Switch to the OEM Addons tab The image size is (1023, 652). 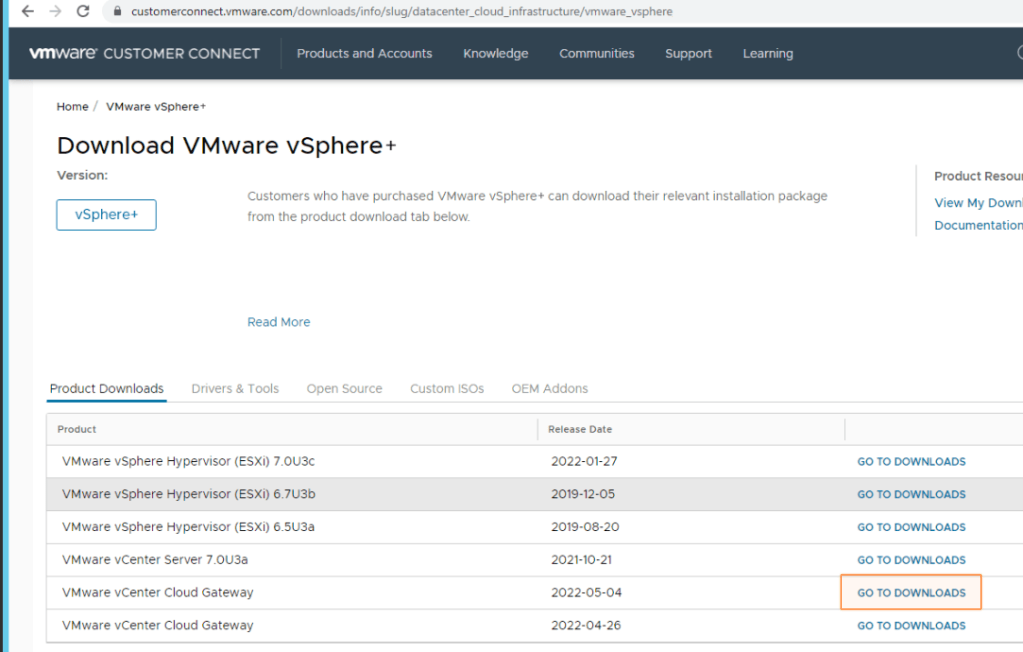point(549,389)
